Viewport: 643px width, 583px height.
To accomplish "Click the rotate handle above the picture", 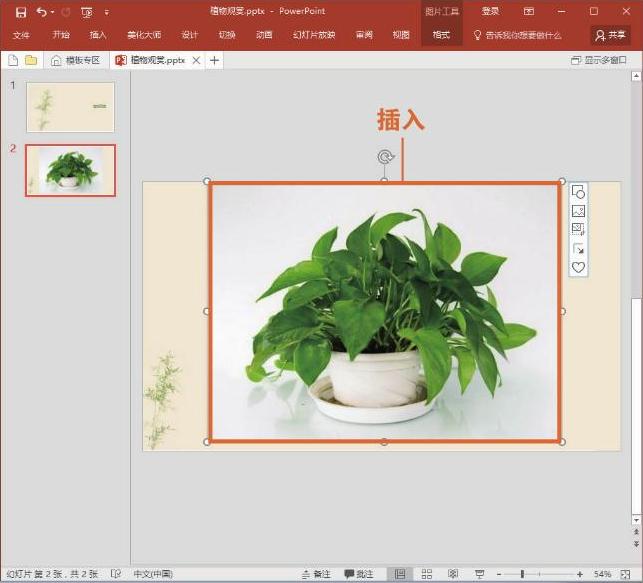I will [385, 157].
